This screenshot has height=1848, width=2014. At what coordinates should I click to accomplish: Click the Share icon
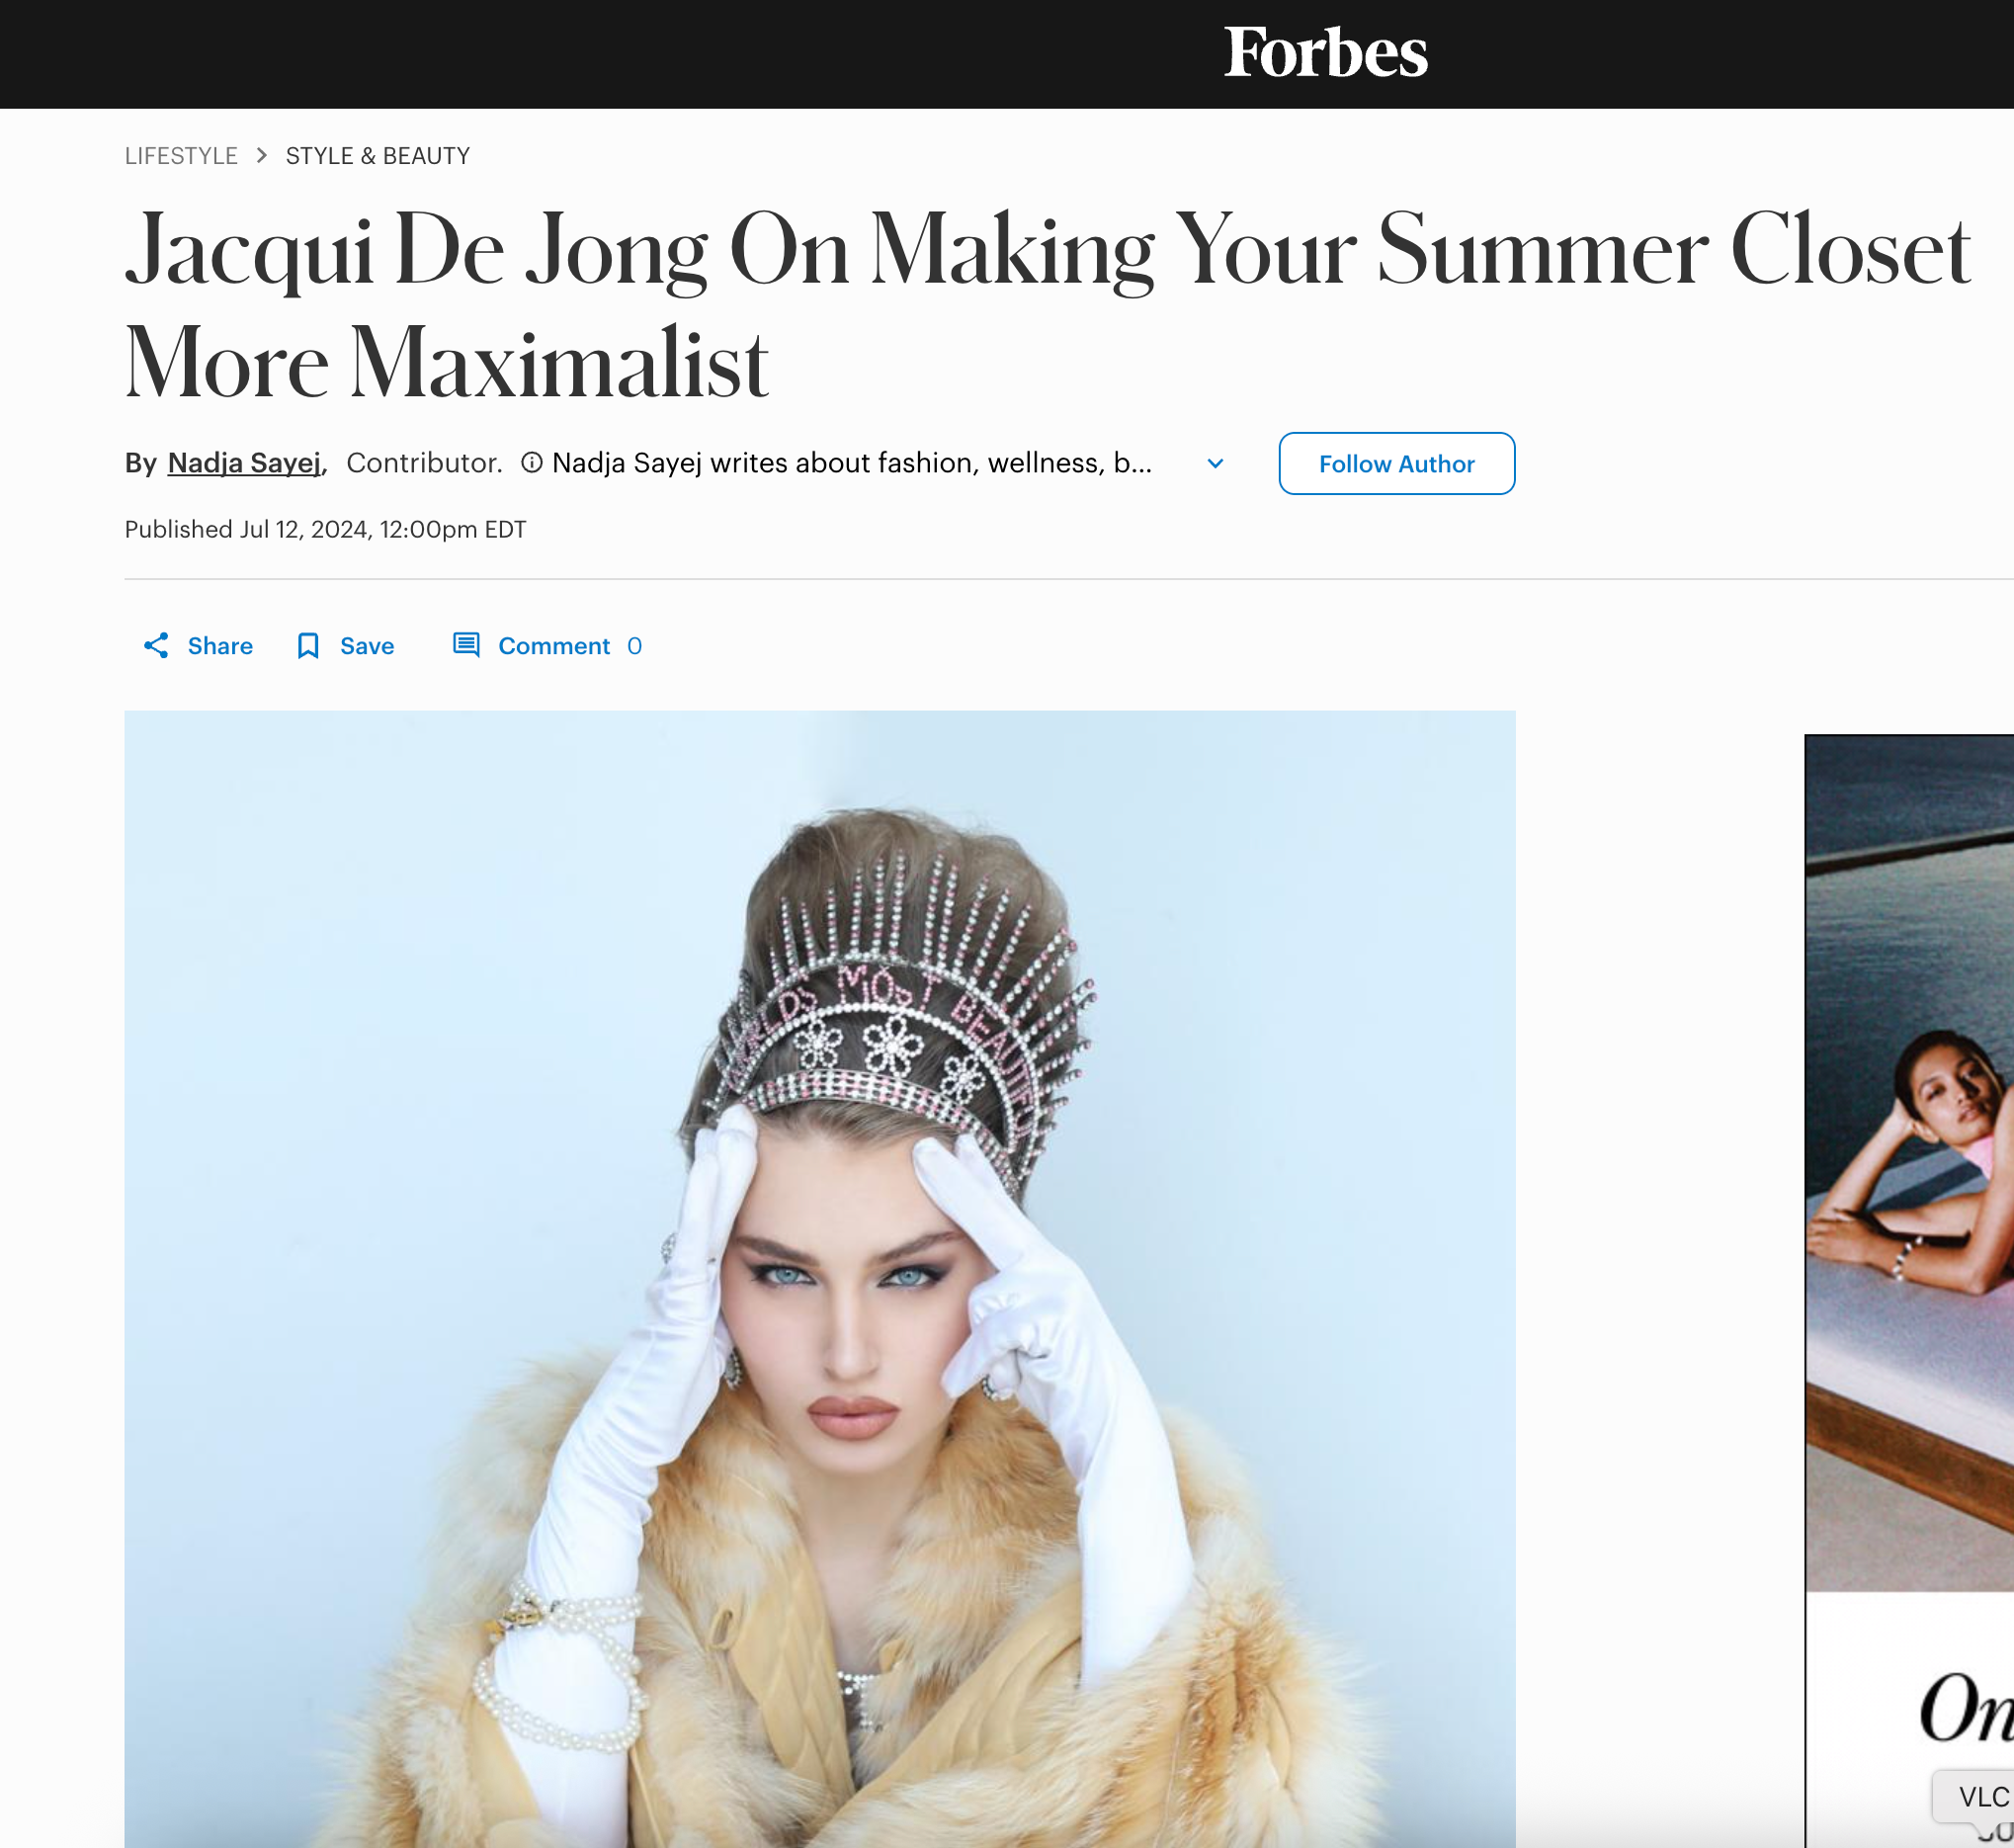(x=156, y=645)
